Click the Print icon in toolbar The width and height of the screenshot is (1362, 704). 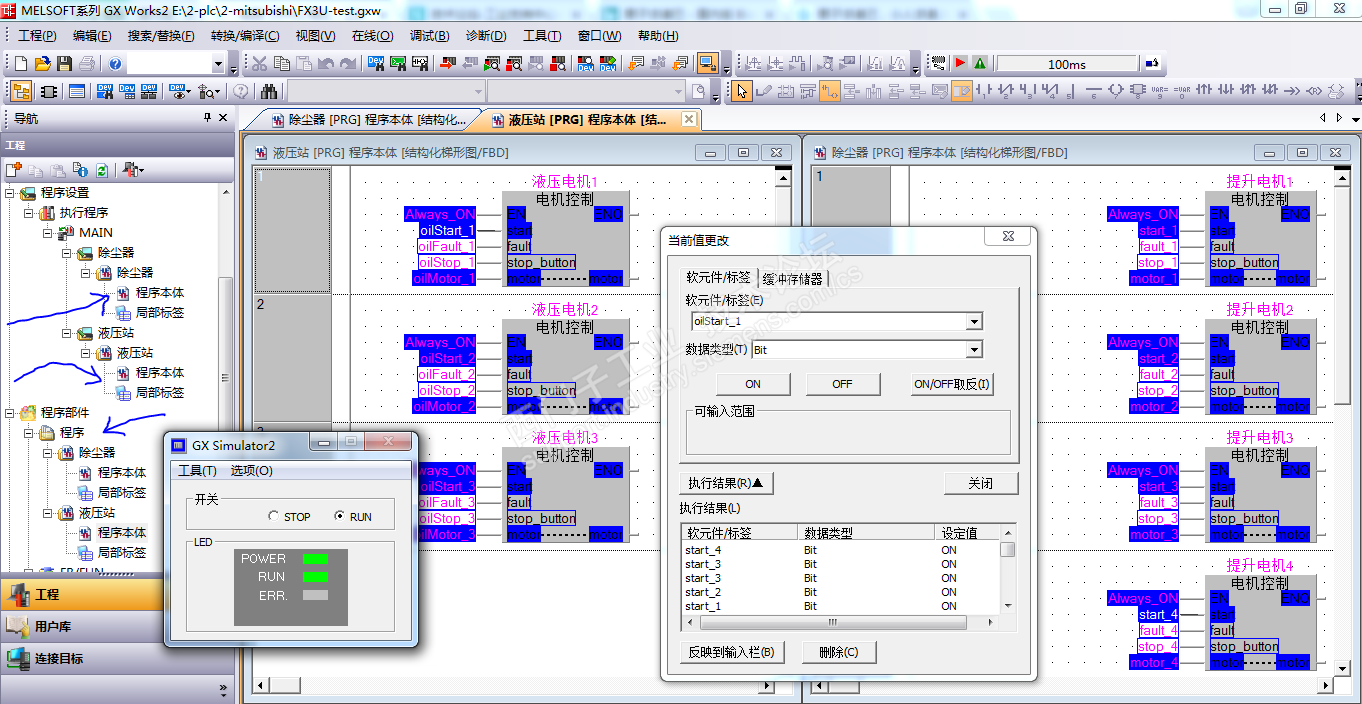tap(86, 64)
